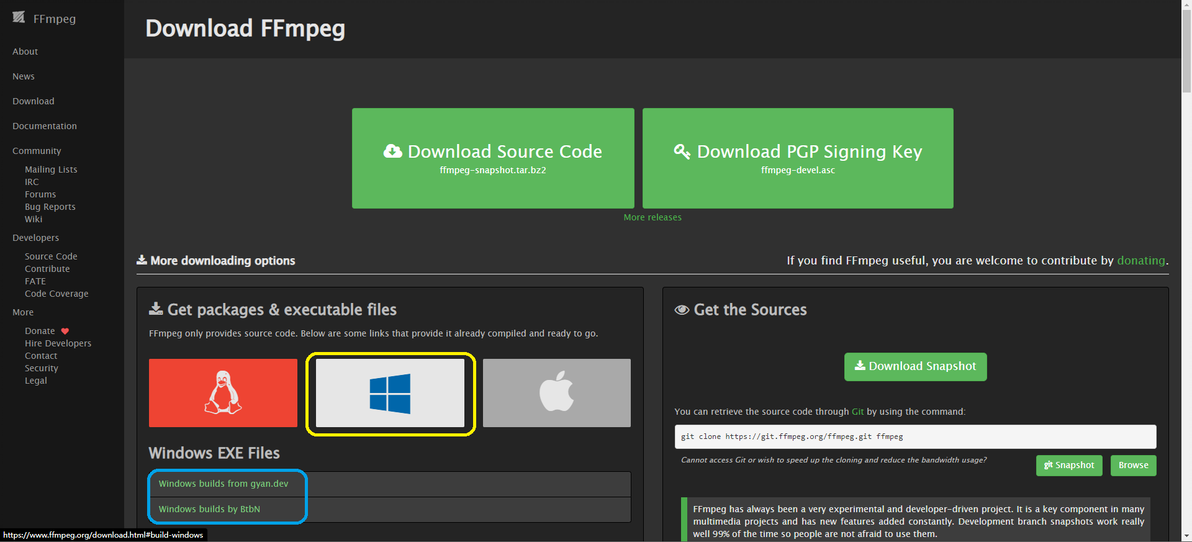Open the Git link in sources text
The height and width of the screenshot is (542, 1192).
(857, 411)
